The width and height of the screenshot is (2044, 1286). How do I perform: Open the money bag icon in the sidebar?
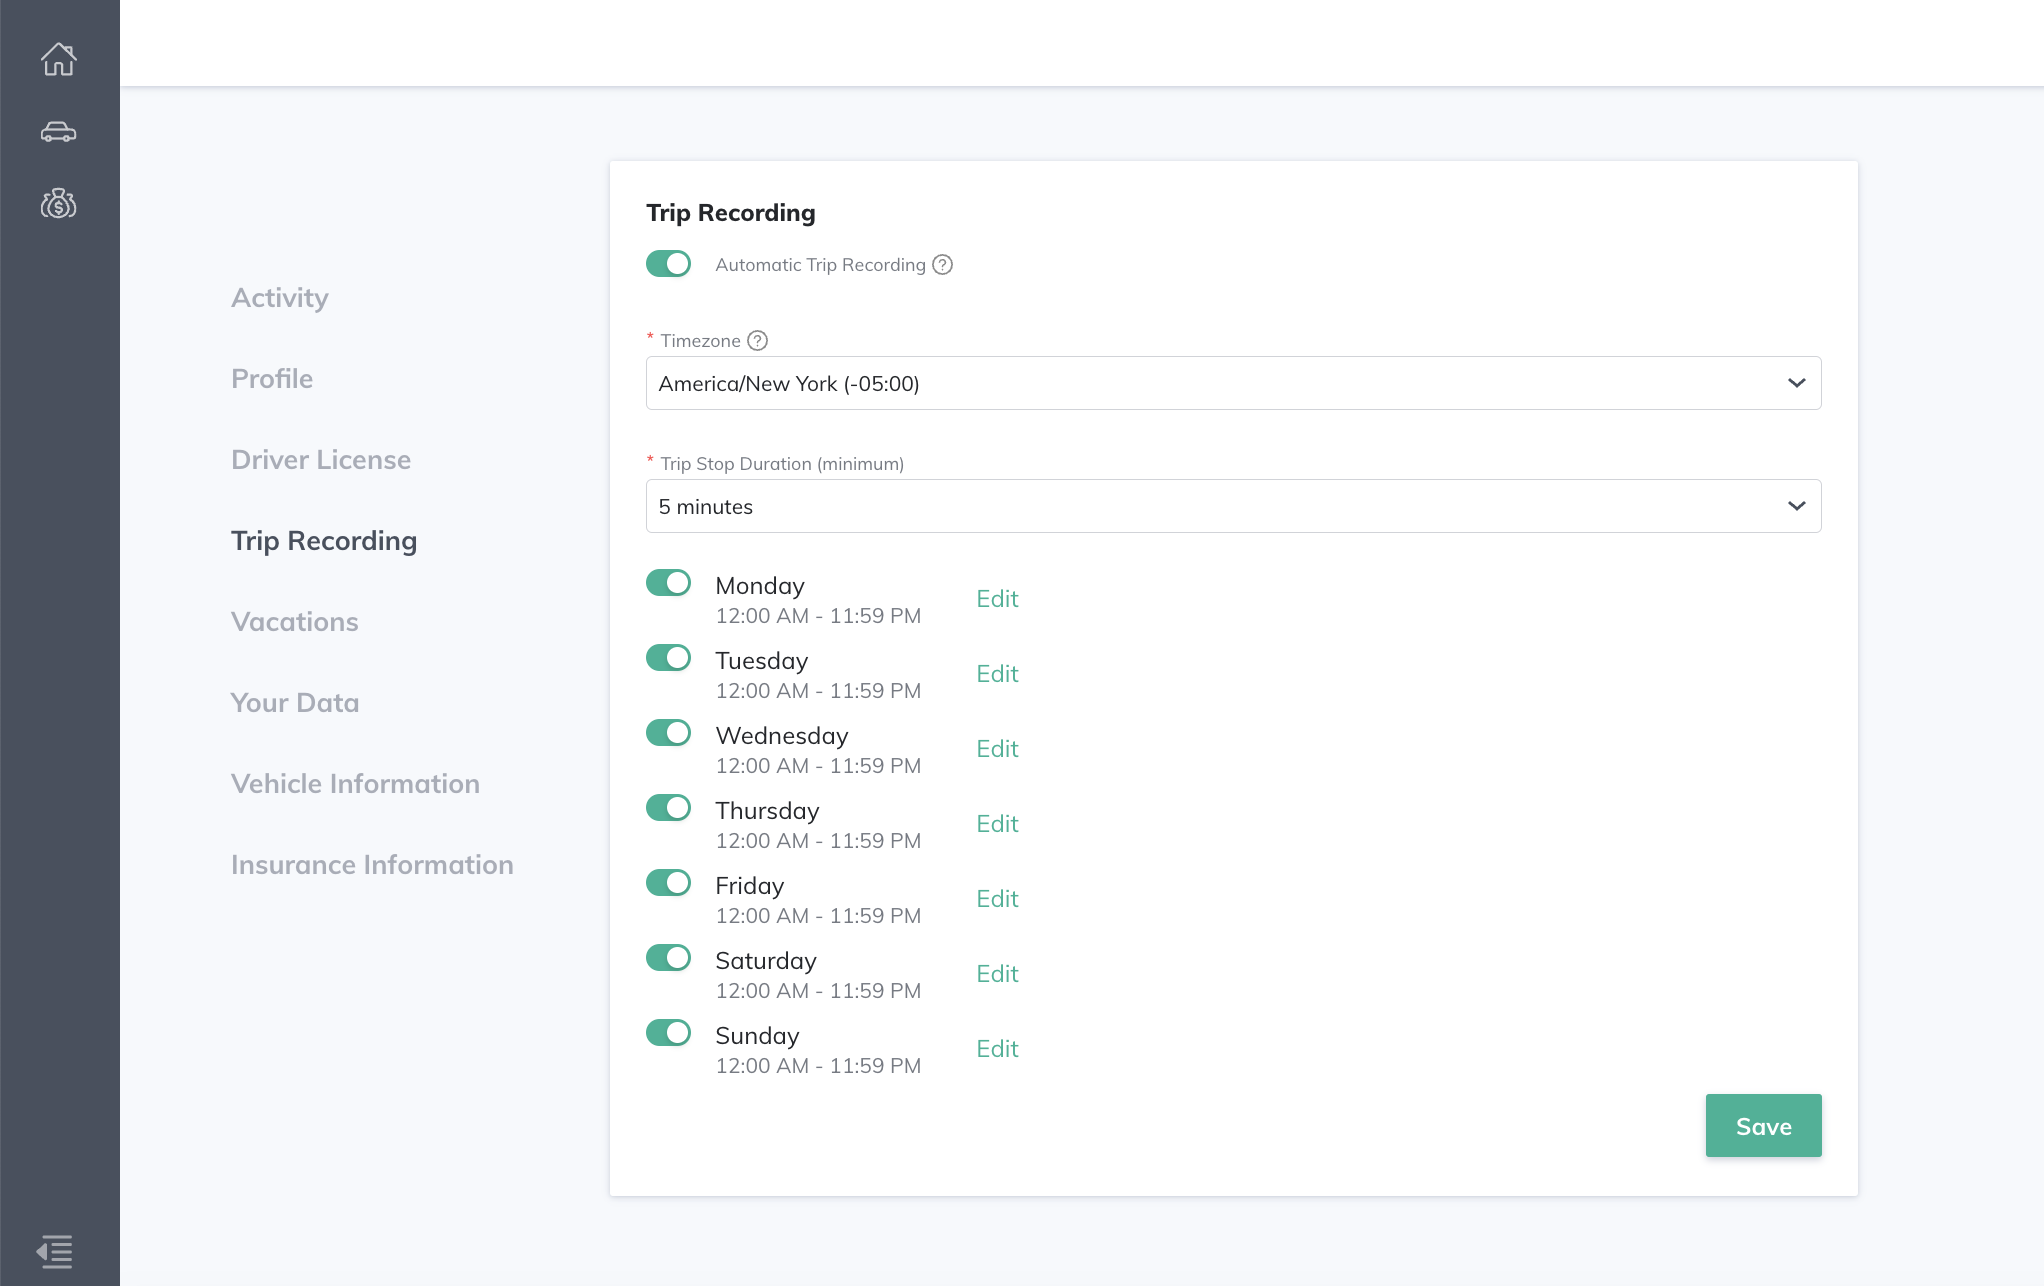point(58,204)
